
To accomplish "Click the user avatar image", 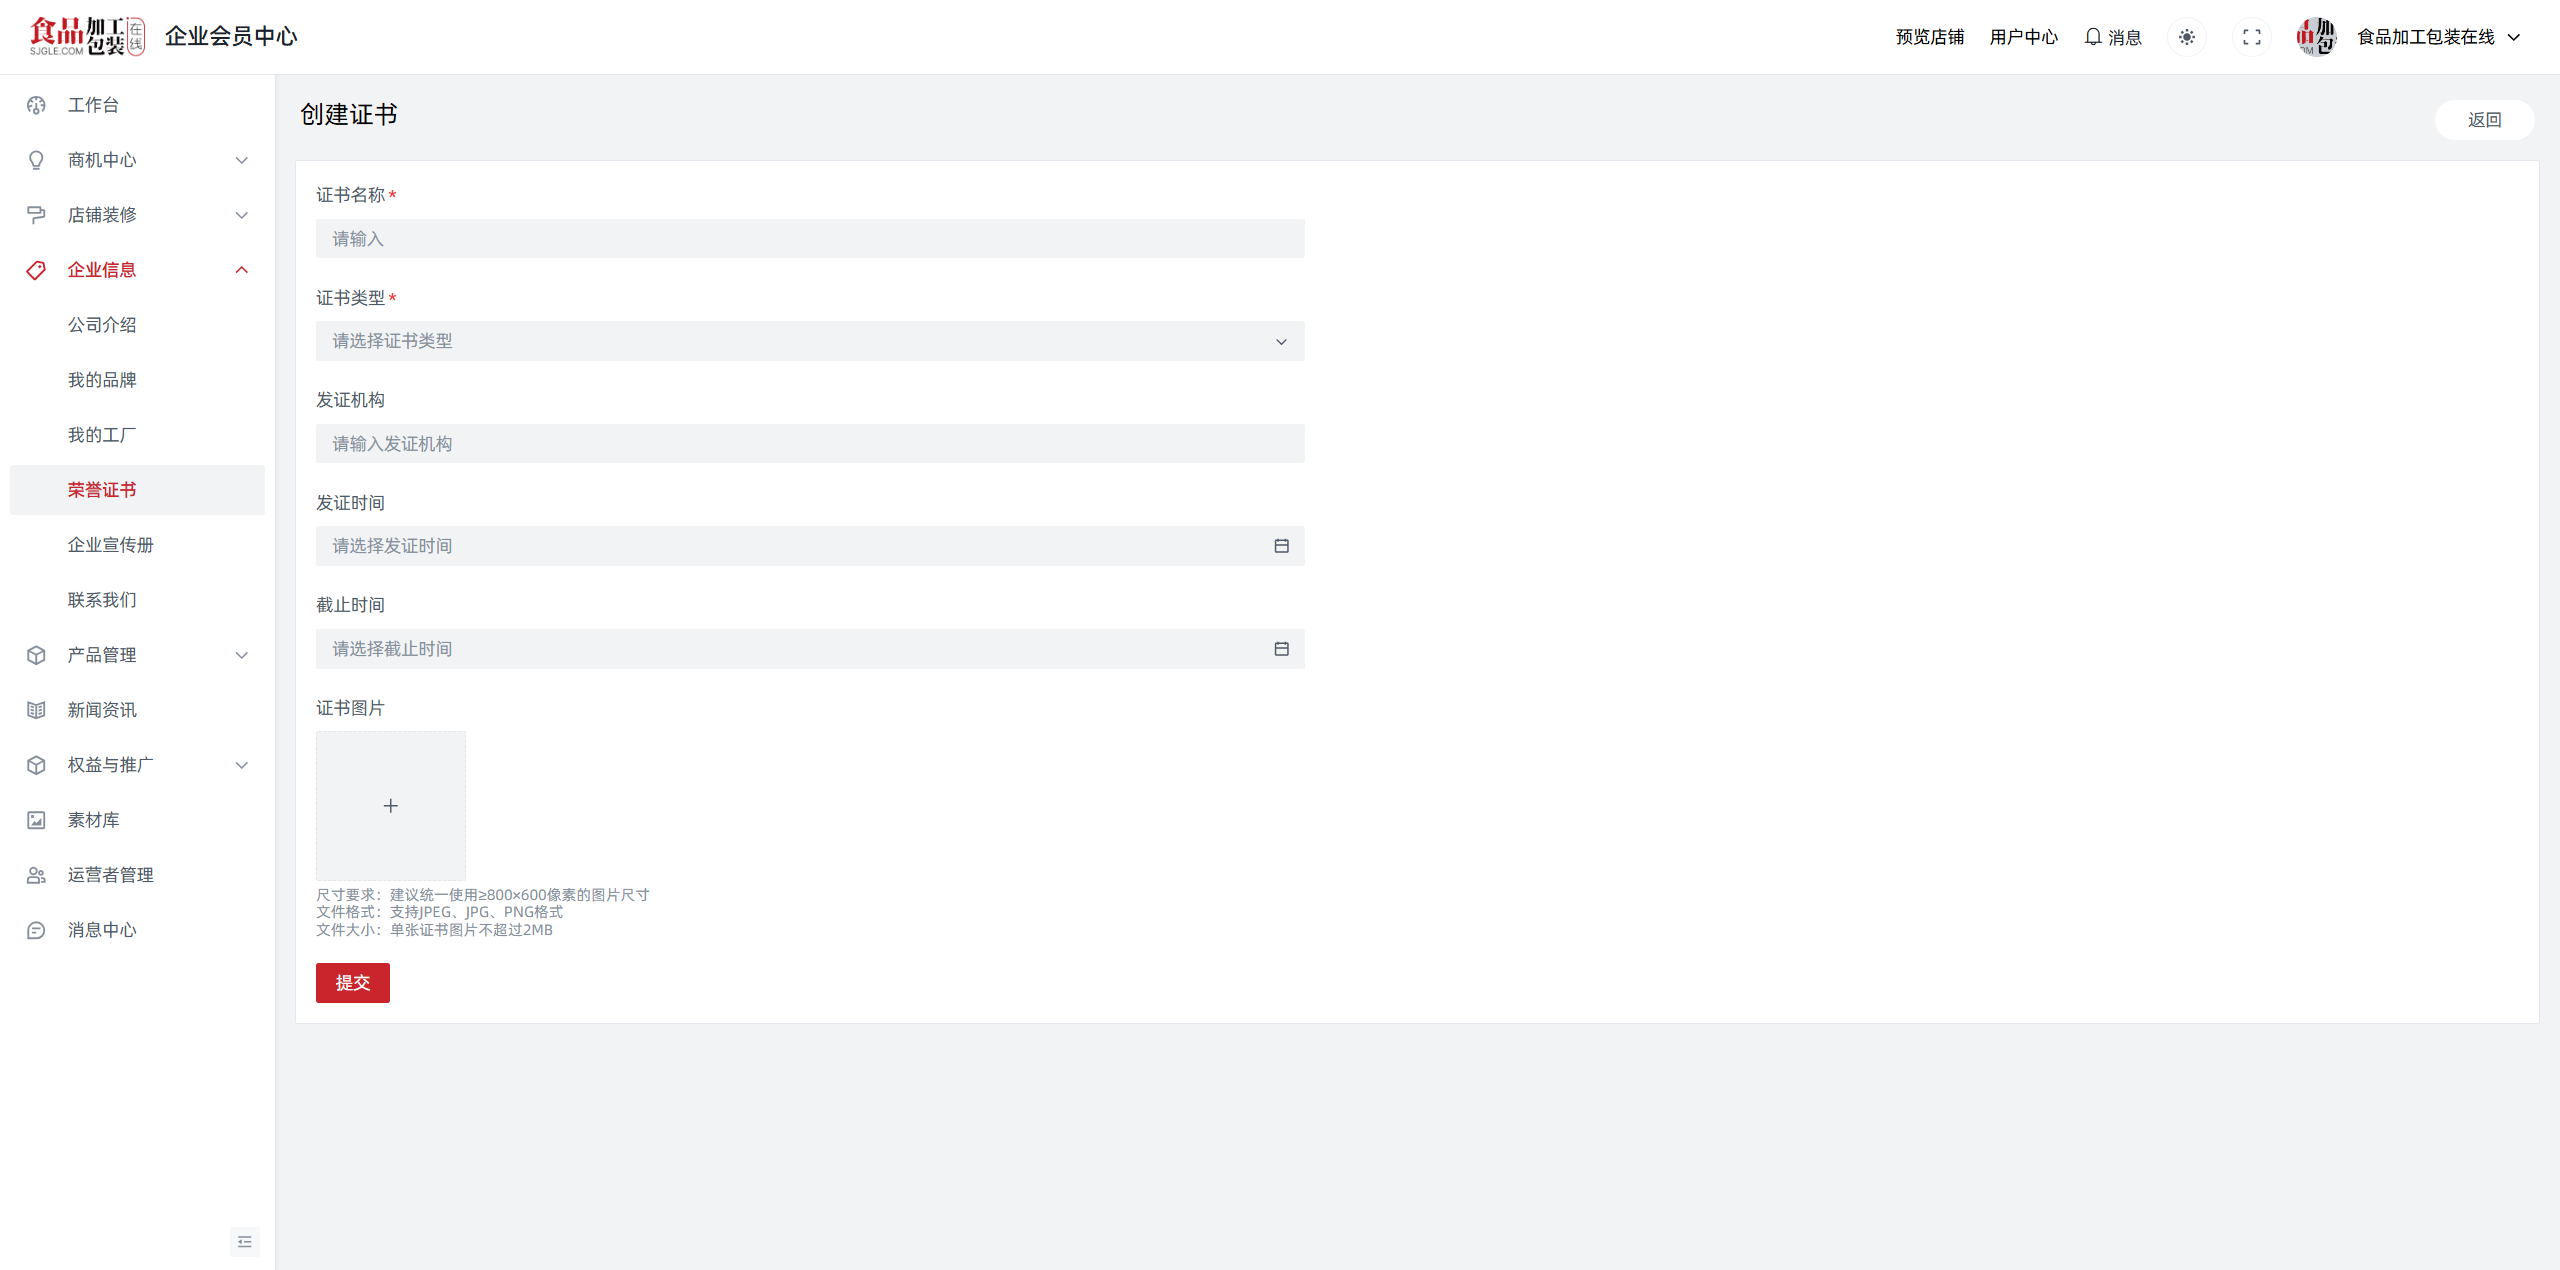I will (2316, 37).
